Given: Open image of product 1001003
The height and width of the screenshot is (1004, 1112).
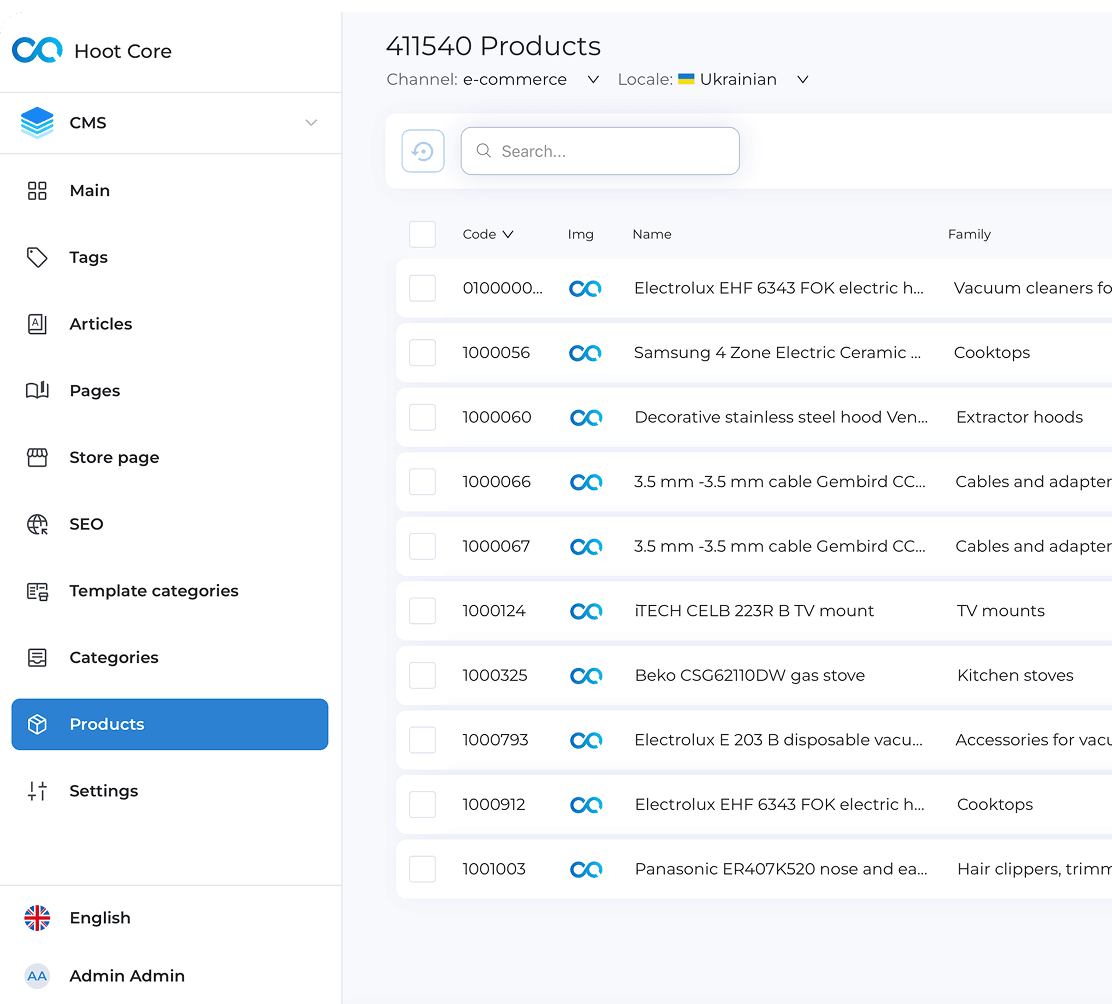Looking at the screenshot, I should tap(586, 869).
